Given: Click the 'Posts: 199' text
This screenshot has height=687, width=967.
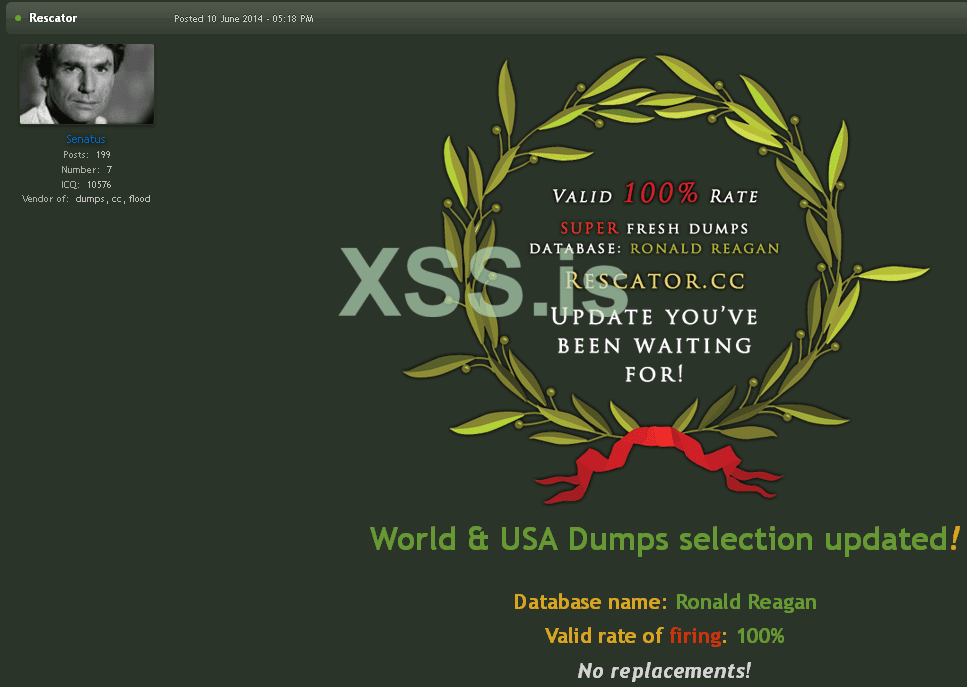Looking at the screenshot, I should coord(86,154).
